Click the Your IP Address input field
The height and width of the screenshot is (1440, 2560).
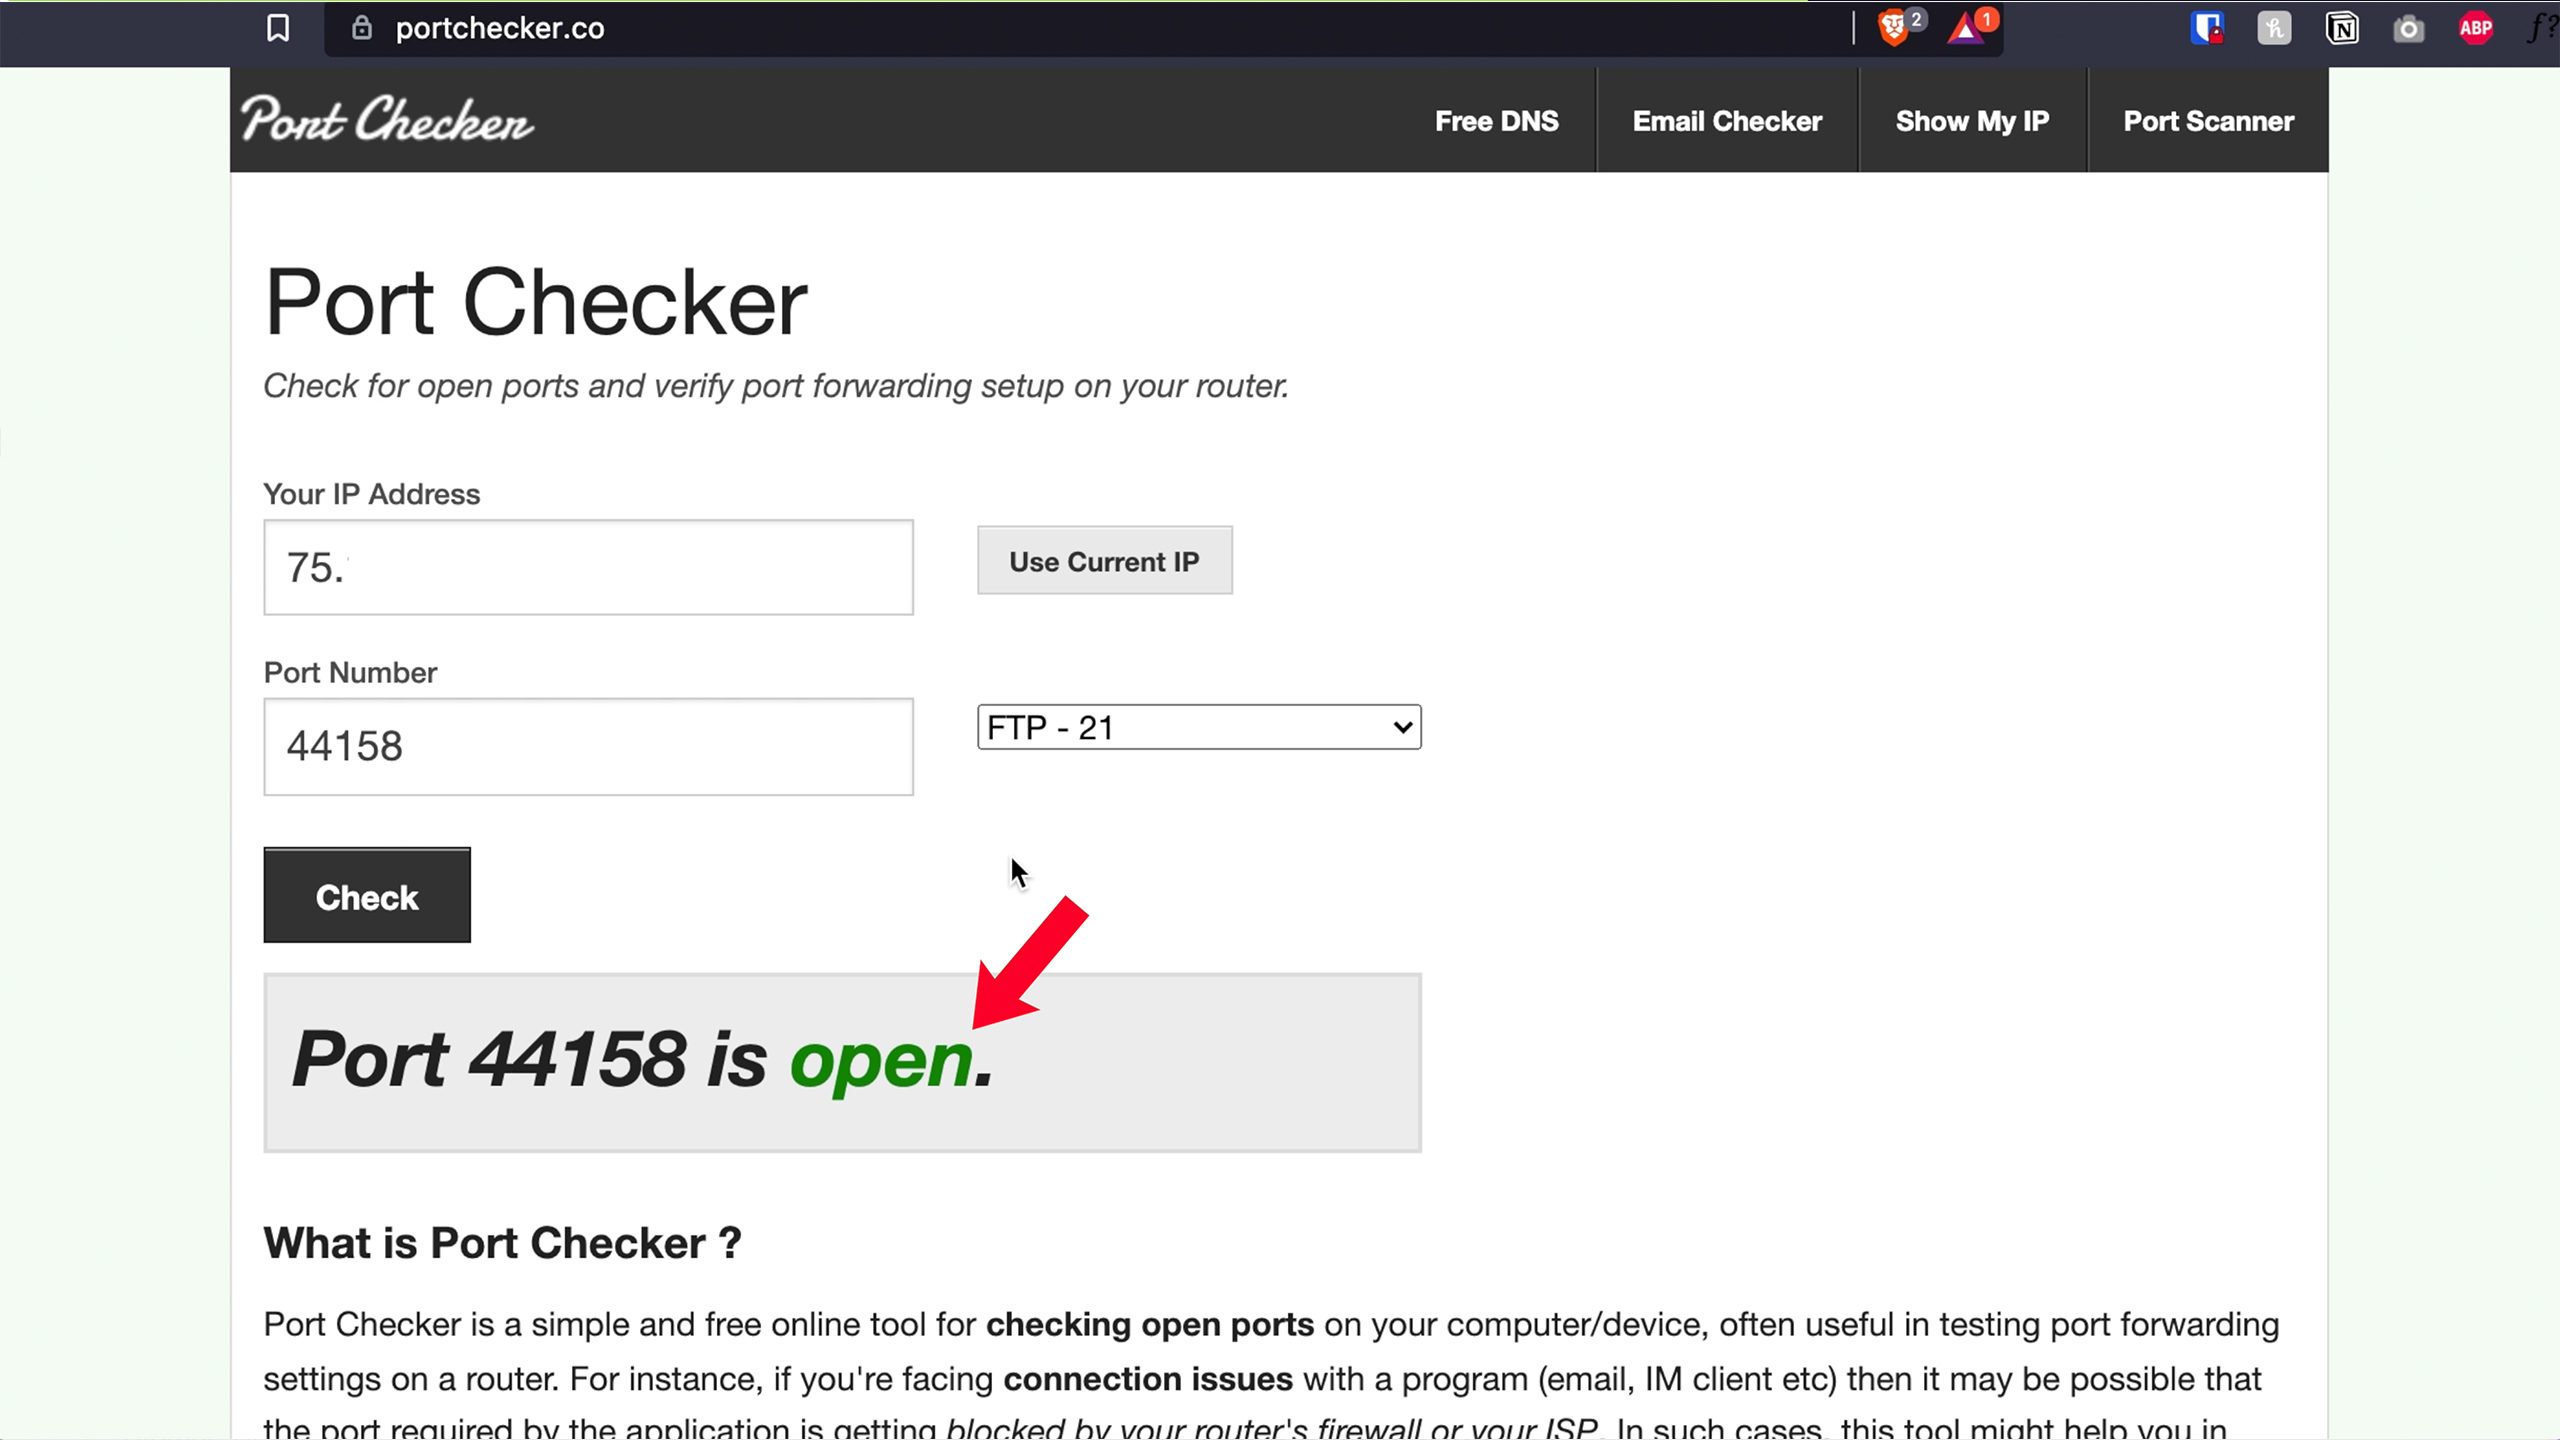589,566
